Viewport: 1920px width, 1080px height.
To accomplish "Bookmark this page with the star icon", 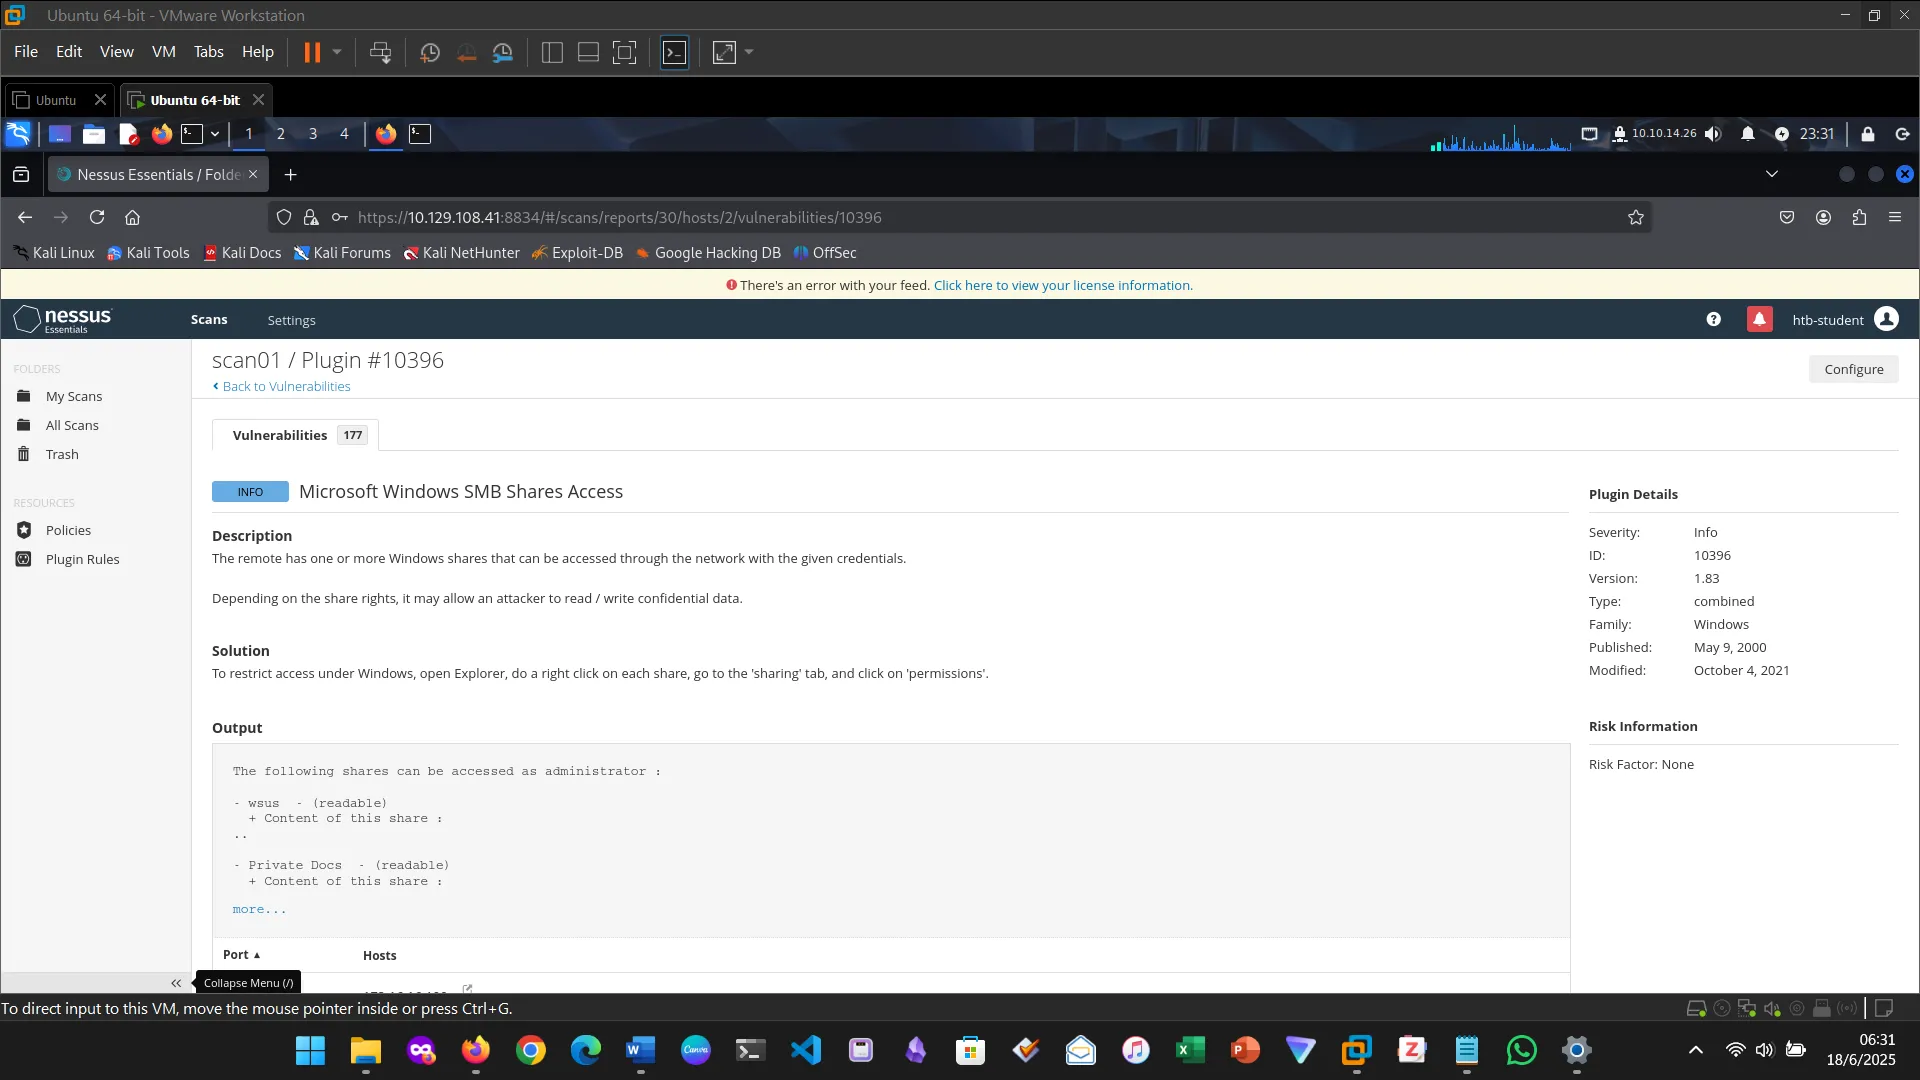I will point(1635,217).
